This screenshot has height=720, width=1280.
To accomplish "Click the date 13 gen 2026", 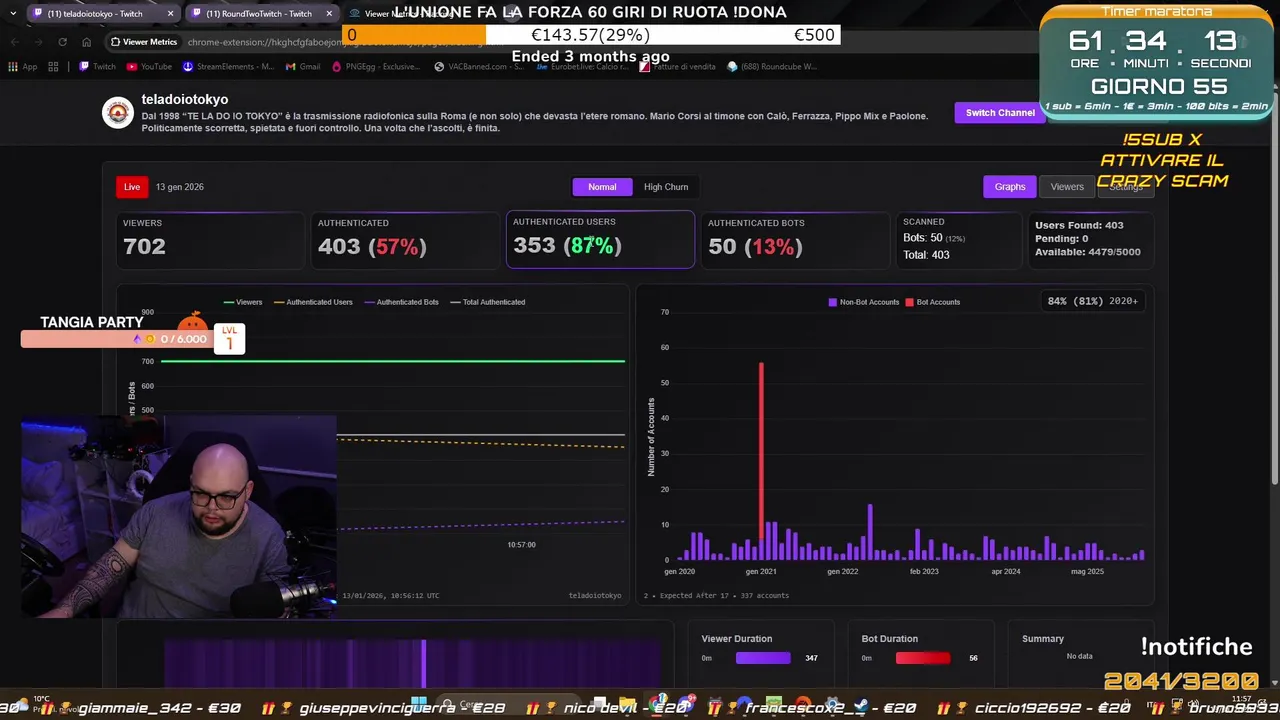I will click(180, 187).
